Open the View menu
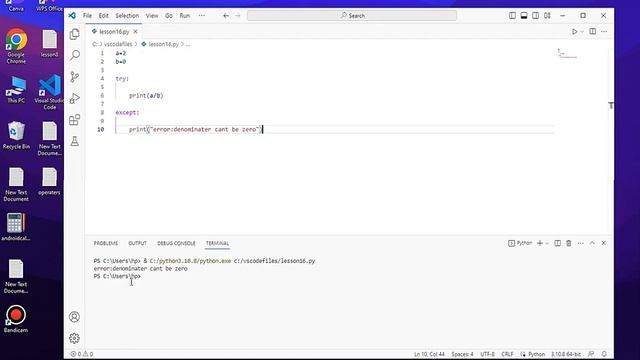The height and width of the screenshot is (360, 640). [x=152, y=16]
